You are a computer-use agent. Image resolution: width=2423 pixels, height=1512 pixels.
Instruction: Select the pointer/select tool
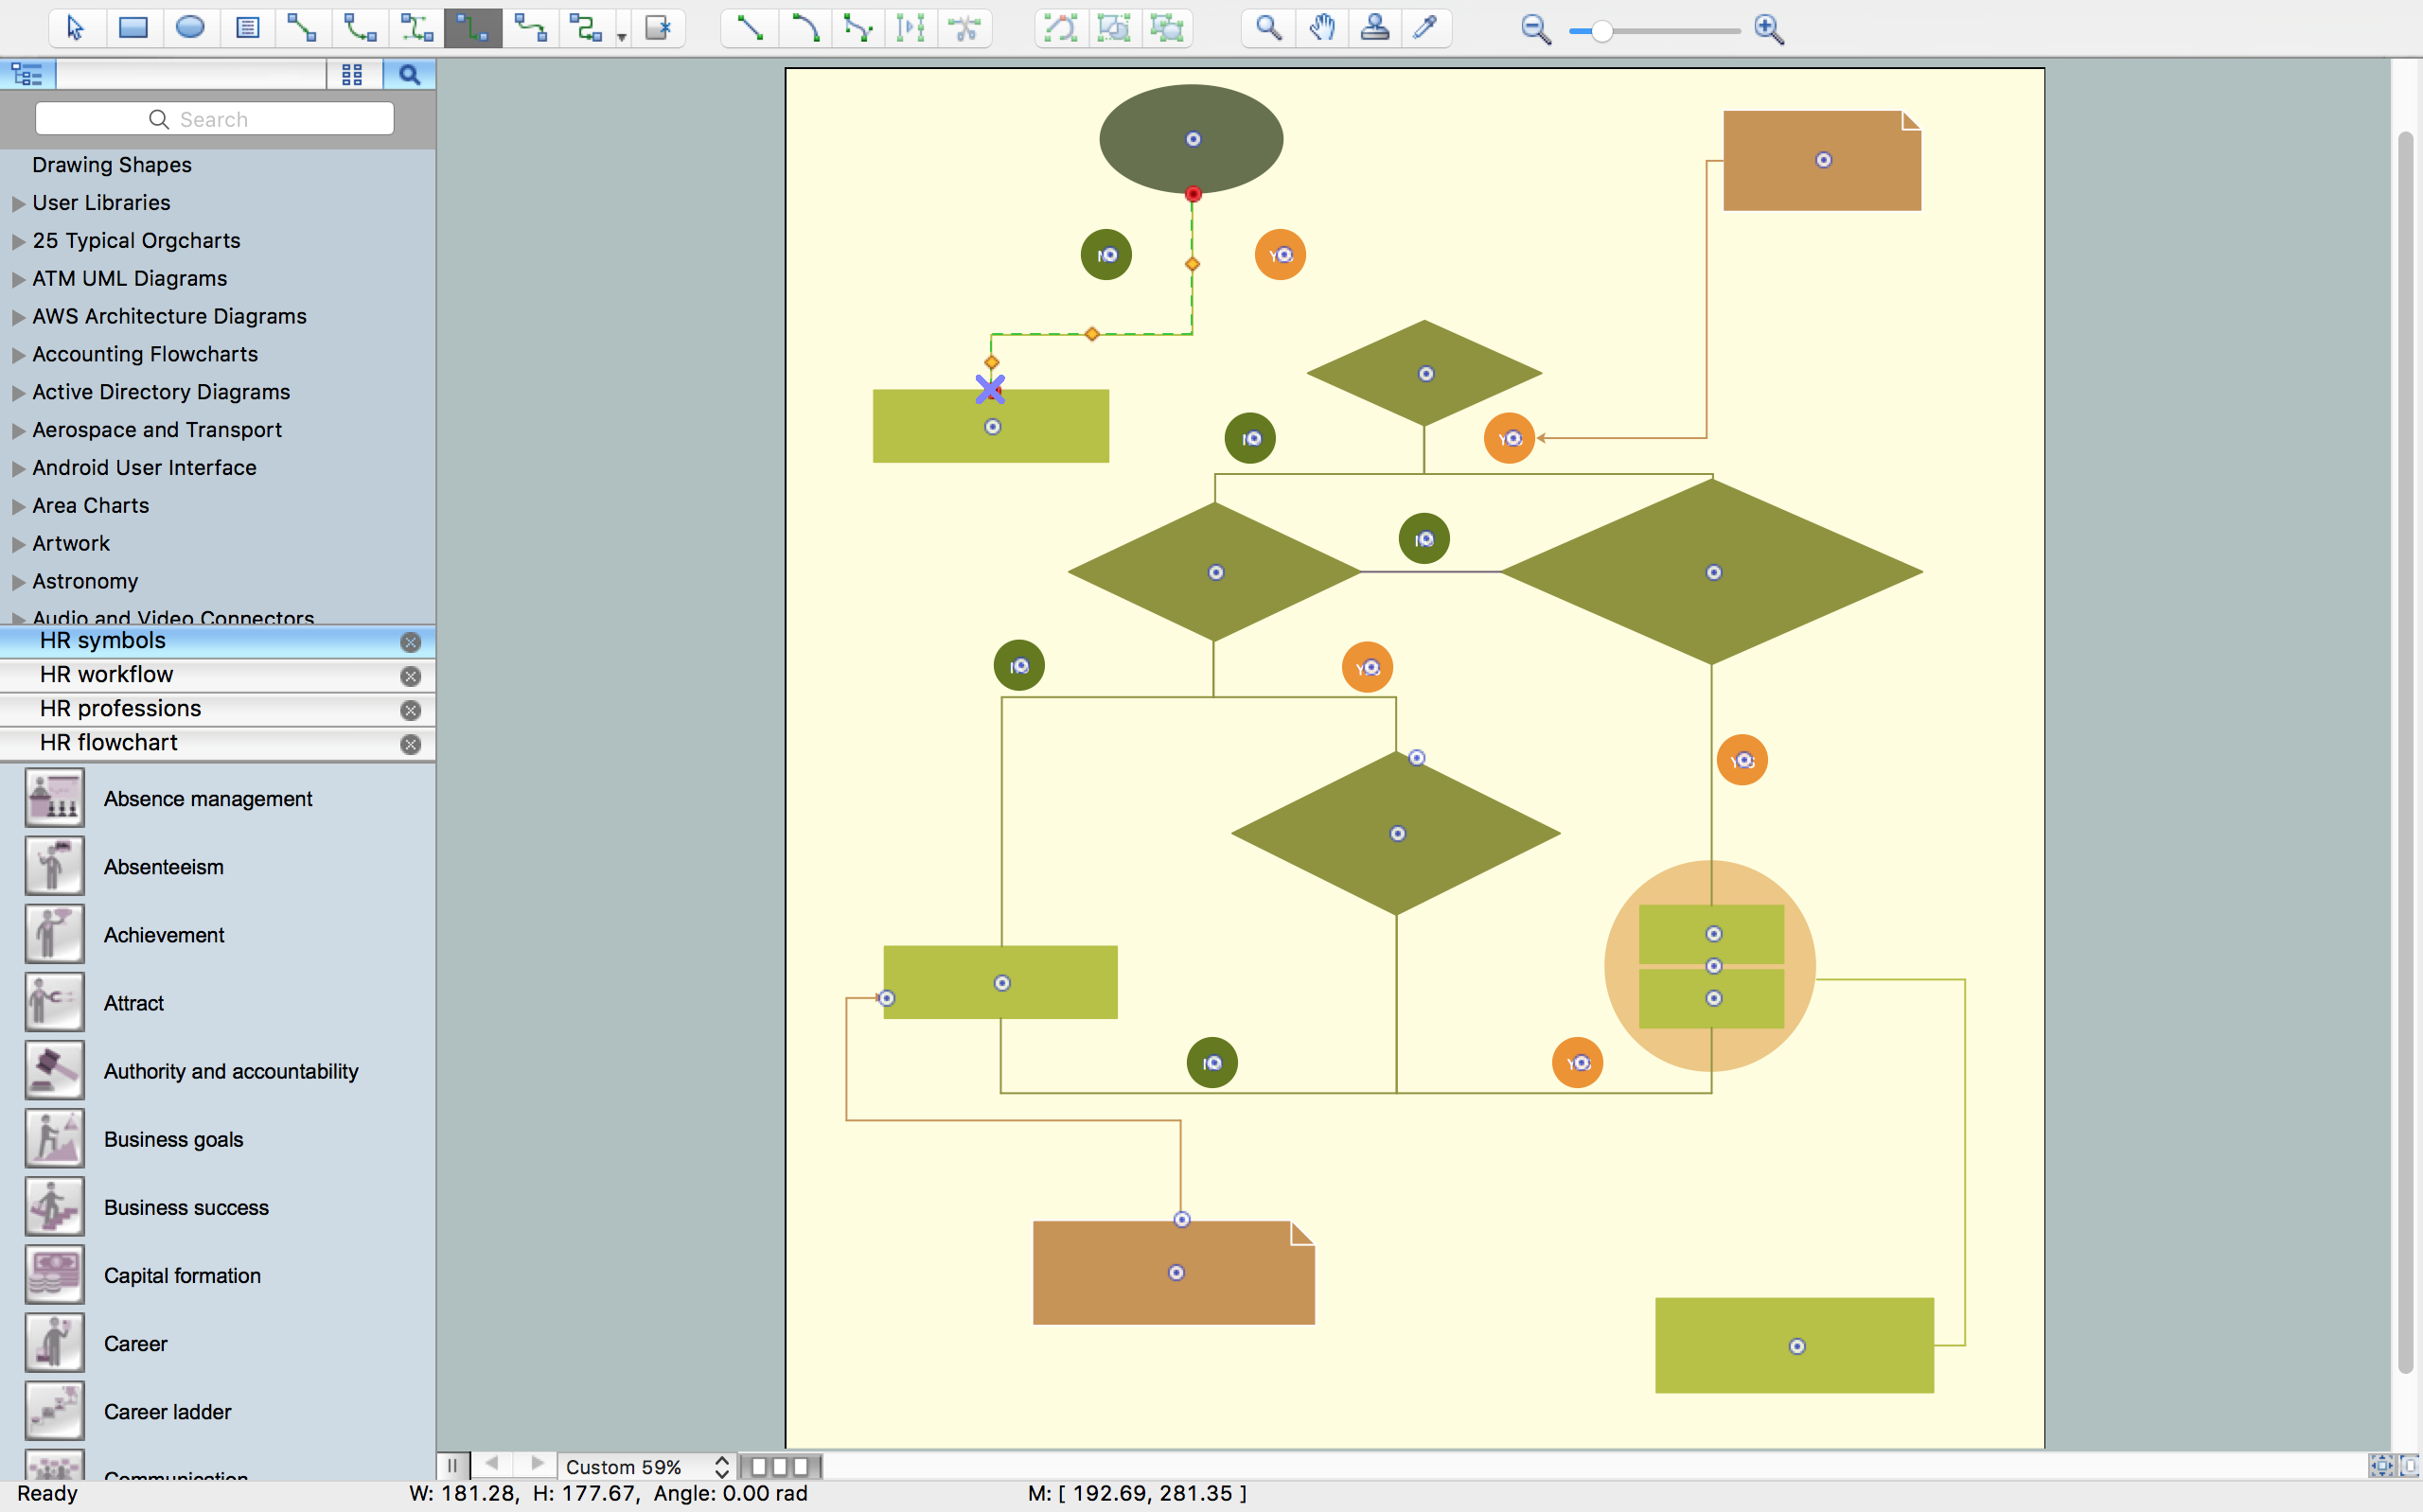[x=73, y=29]
